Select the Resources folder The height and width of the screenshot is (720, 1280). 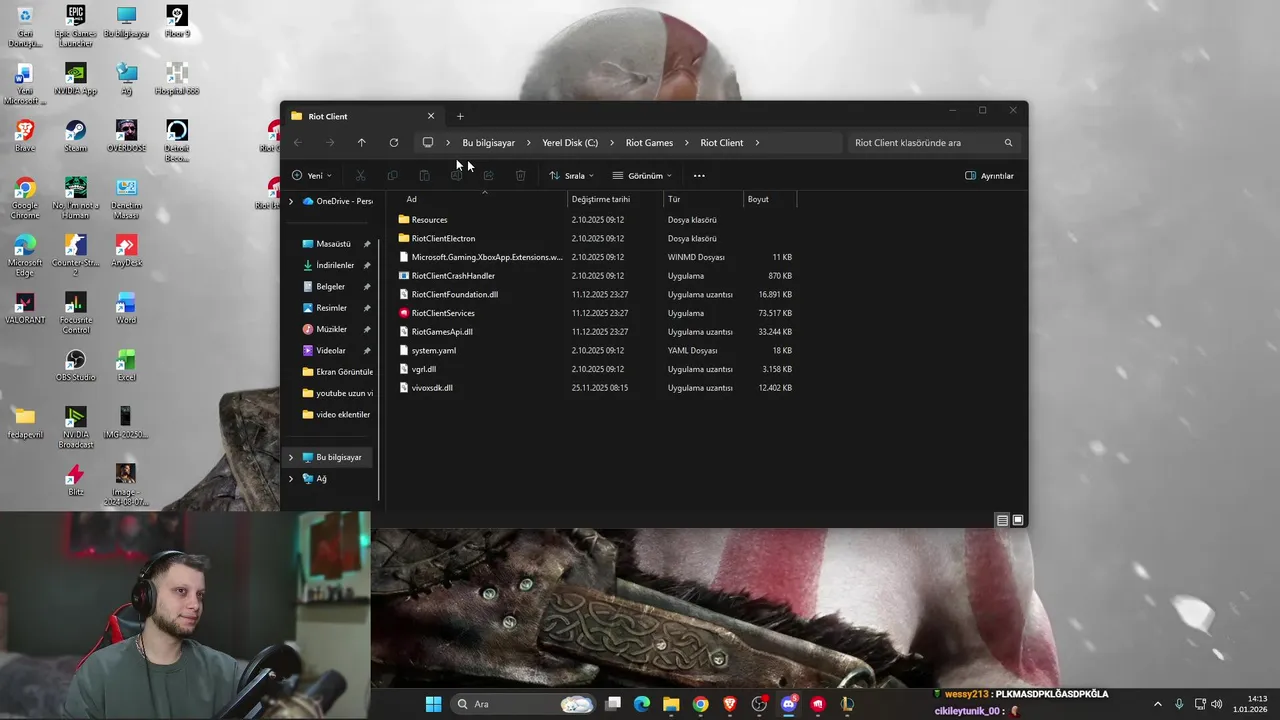429,219
